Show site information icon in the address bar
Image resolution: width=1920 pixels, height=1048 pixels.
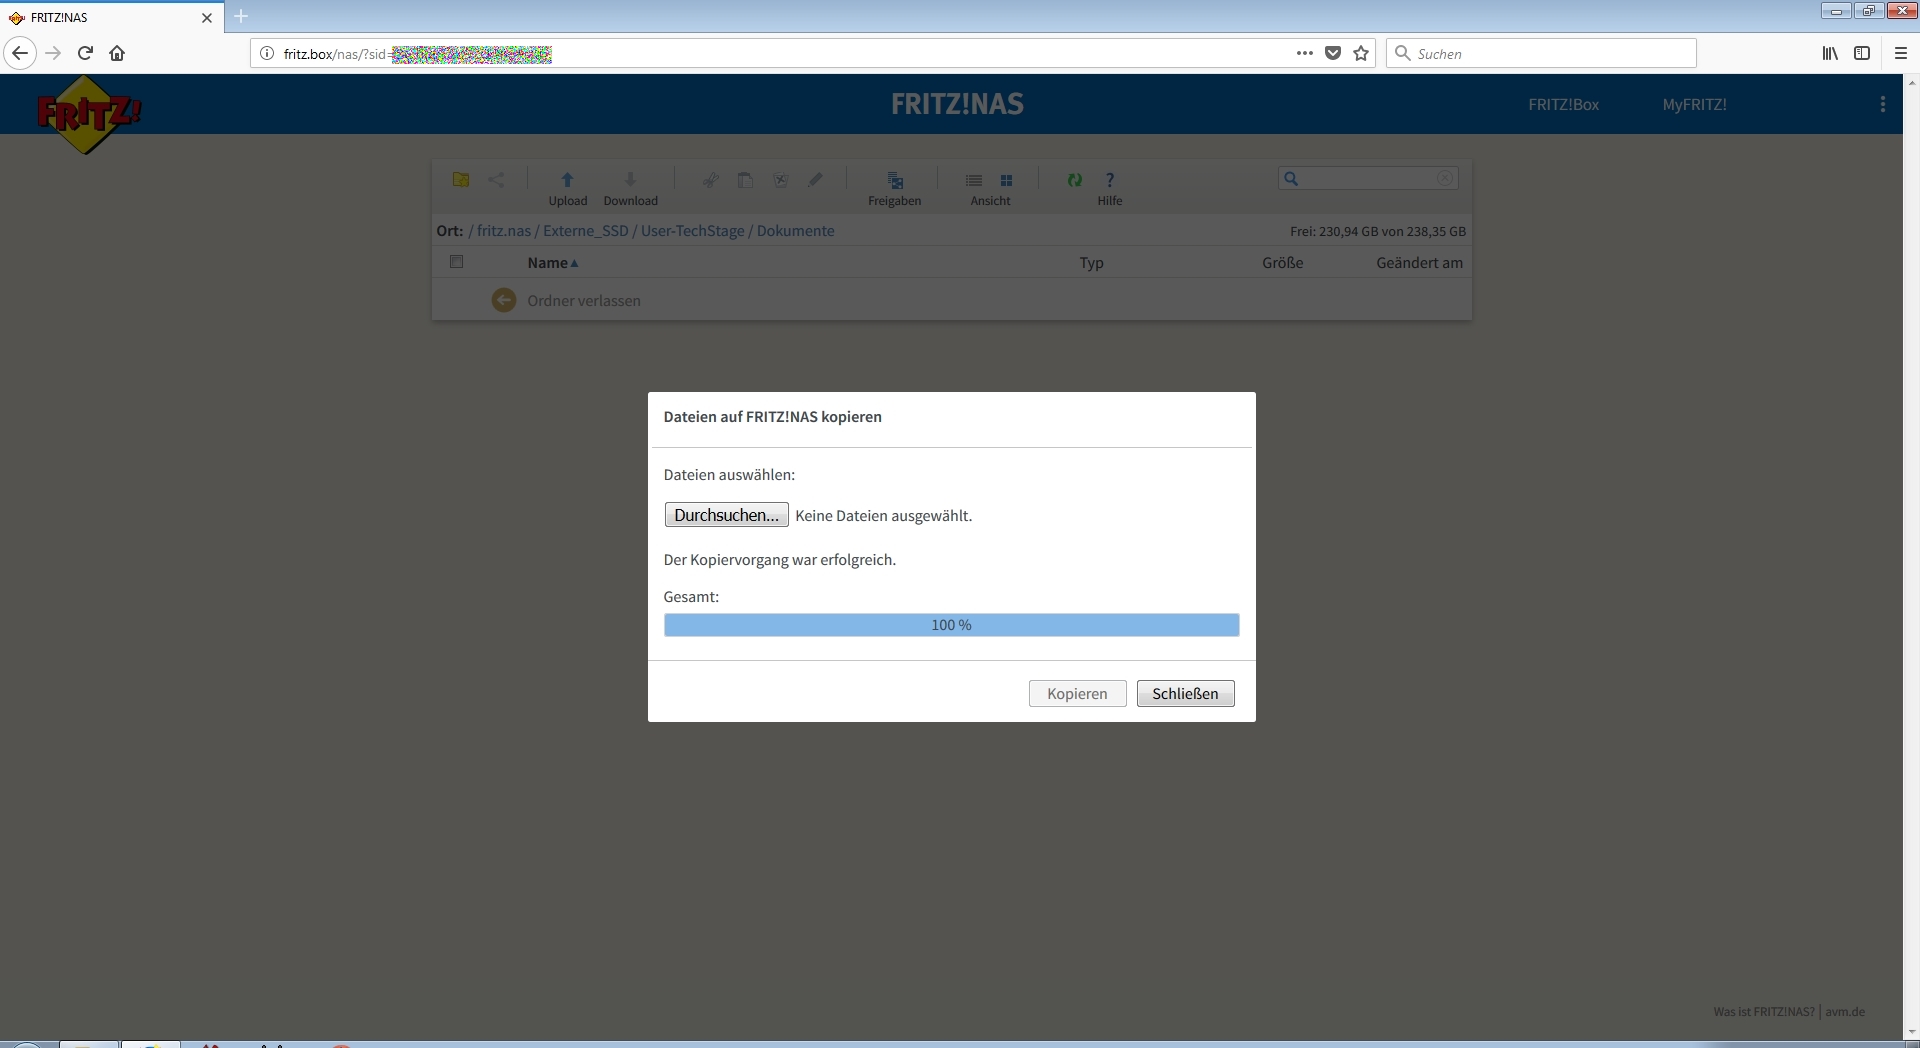tap(267, 53)
